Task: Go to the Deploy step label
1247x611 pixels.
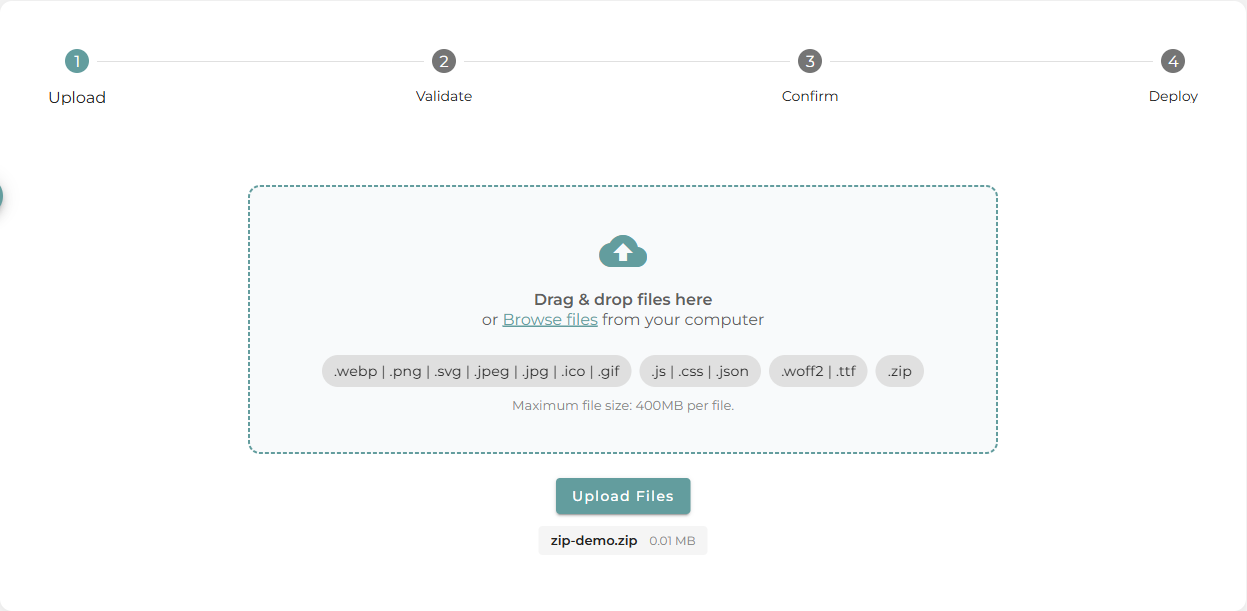Action: pos(1173,97)
